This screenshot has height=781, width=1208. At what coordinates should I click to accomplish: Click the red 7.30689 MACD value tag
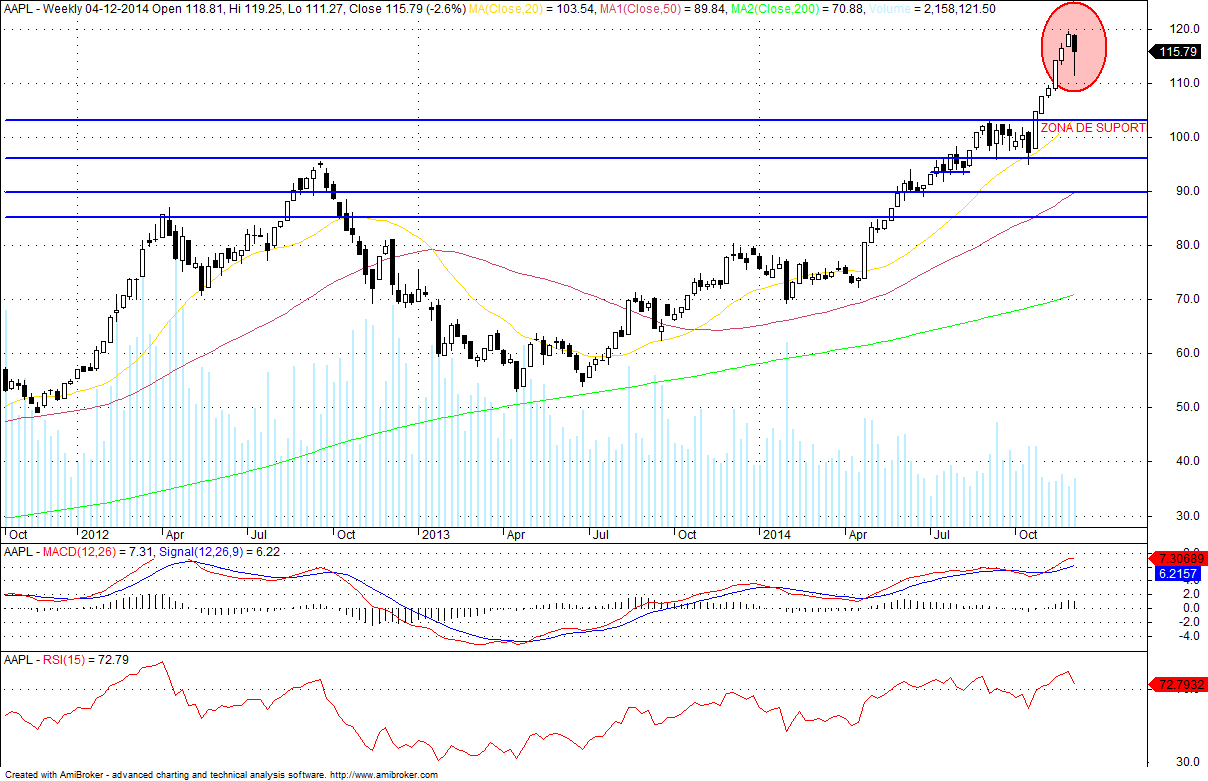[x=1178, y=558]
